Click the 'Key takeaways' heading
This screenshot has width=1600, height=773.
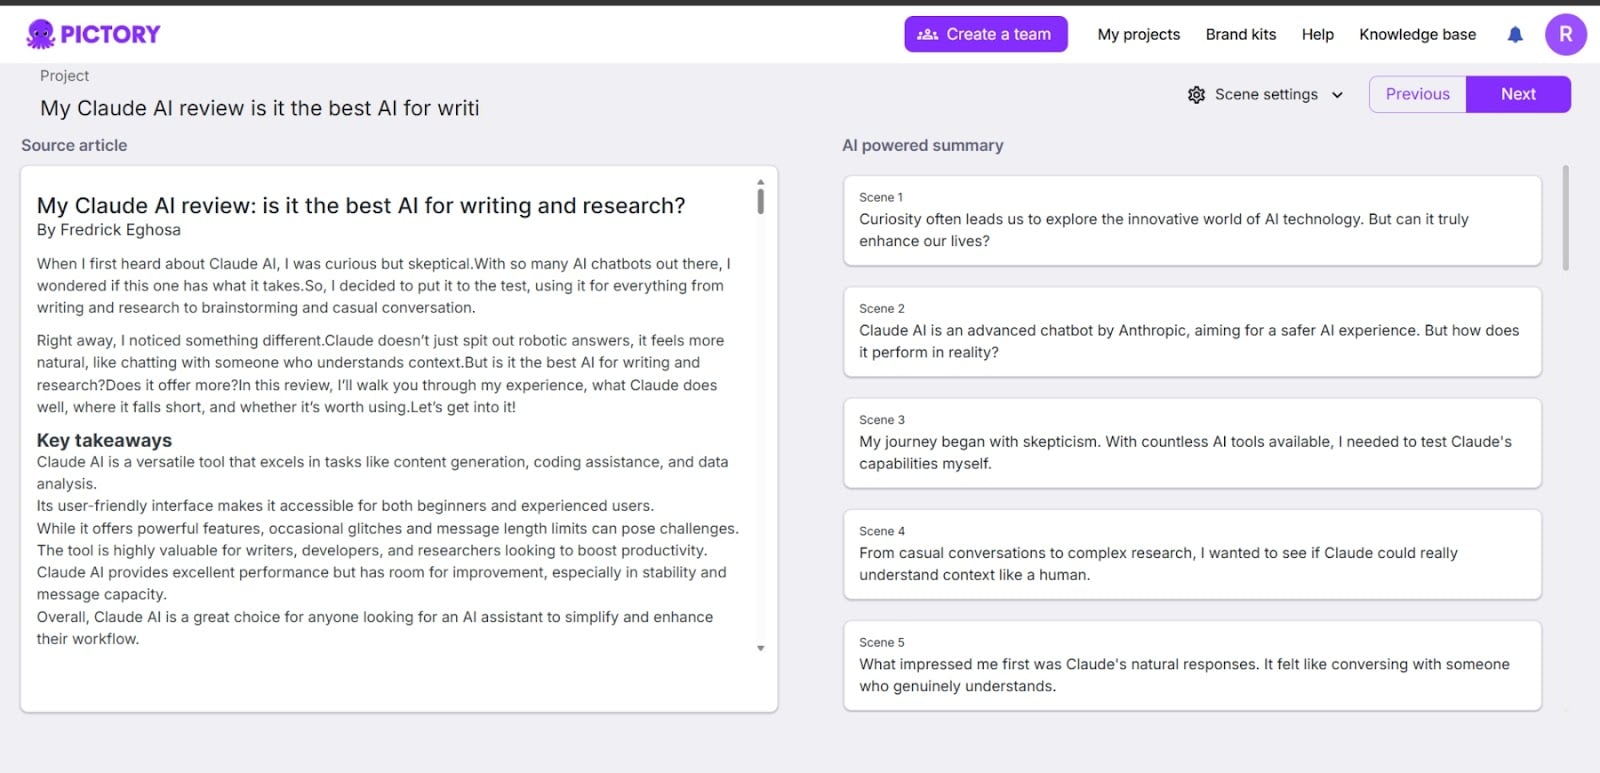point(104,440)
